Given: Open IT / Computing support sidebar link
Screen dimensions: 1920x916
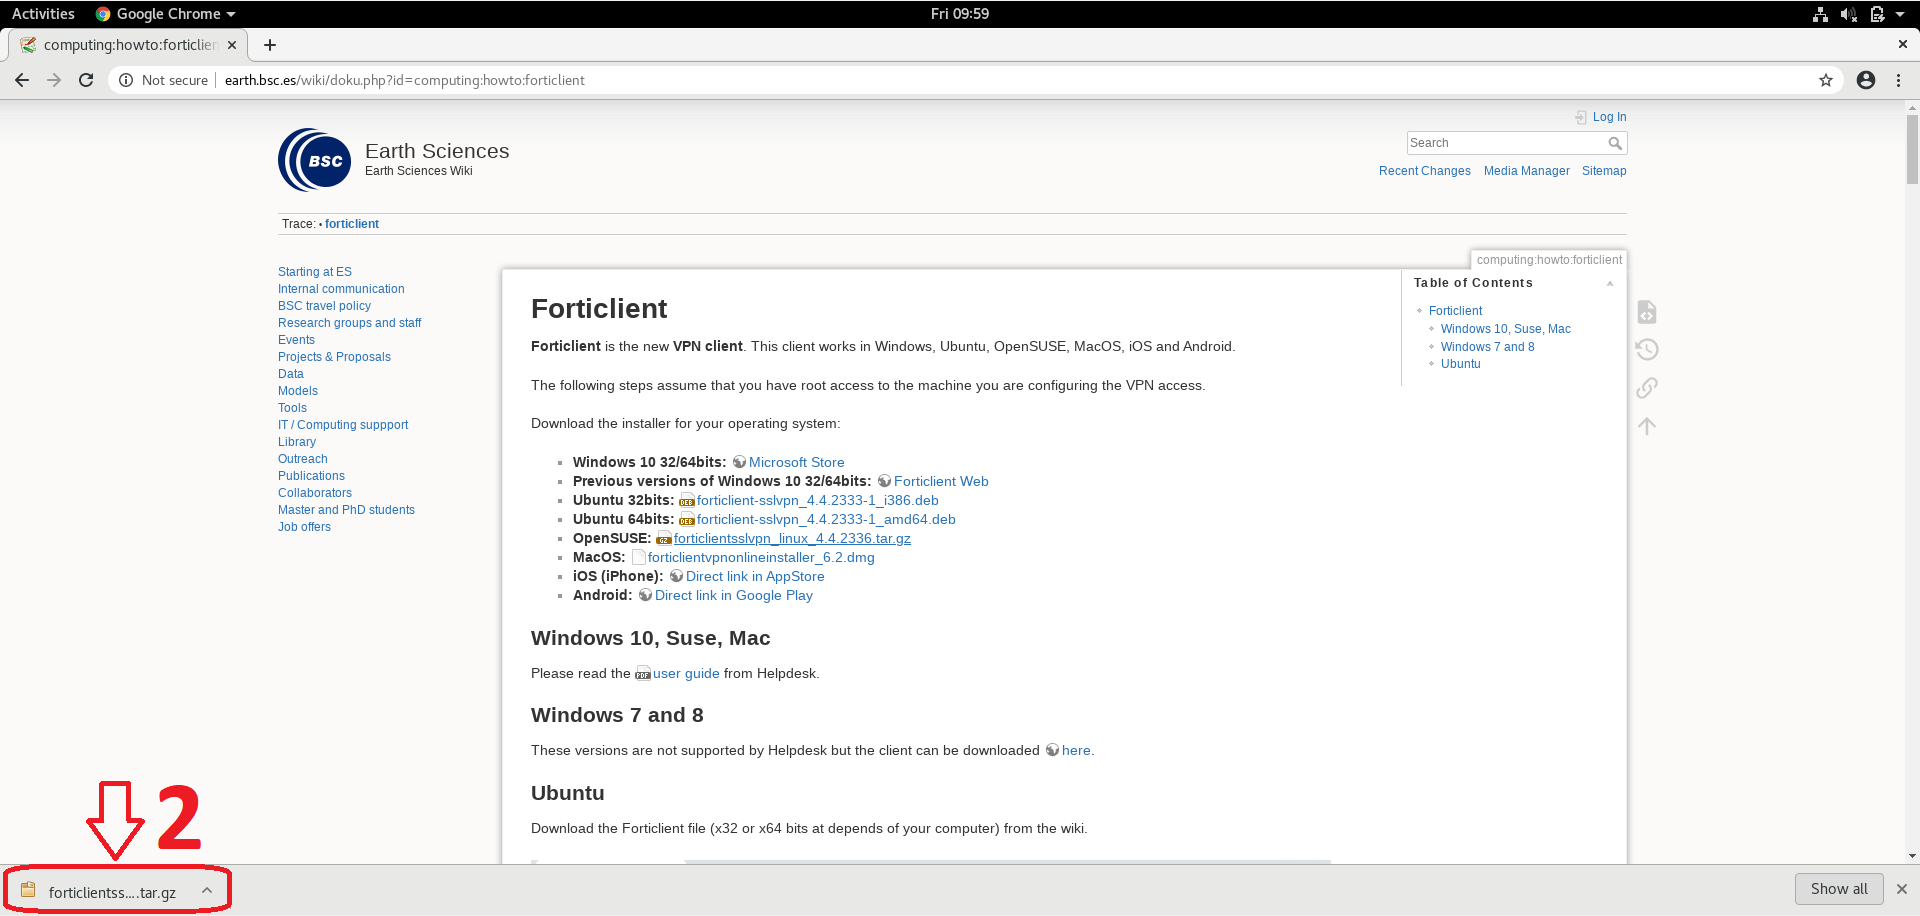Looking at the screenshot, I should point(343,425).
